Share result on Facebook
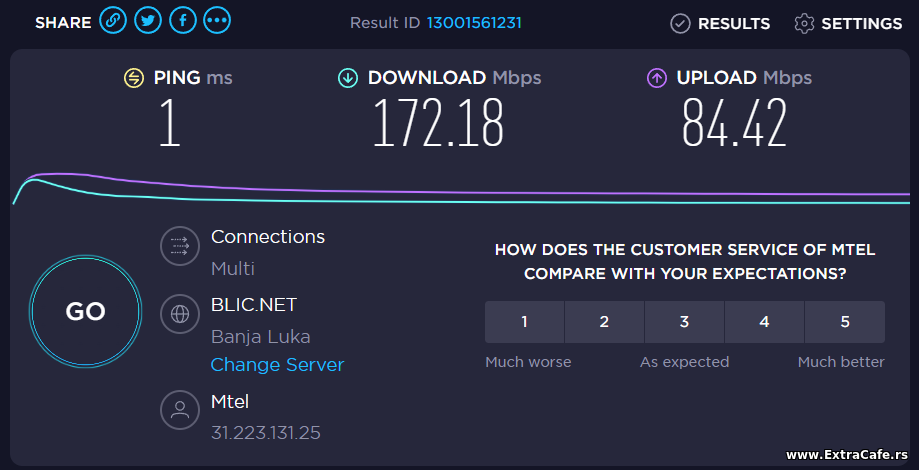Viewport: 919px width, 470px height. (183, 22)
